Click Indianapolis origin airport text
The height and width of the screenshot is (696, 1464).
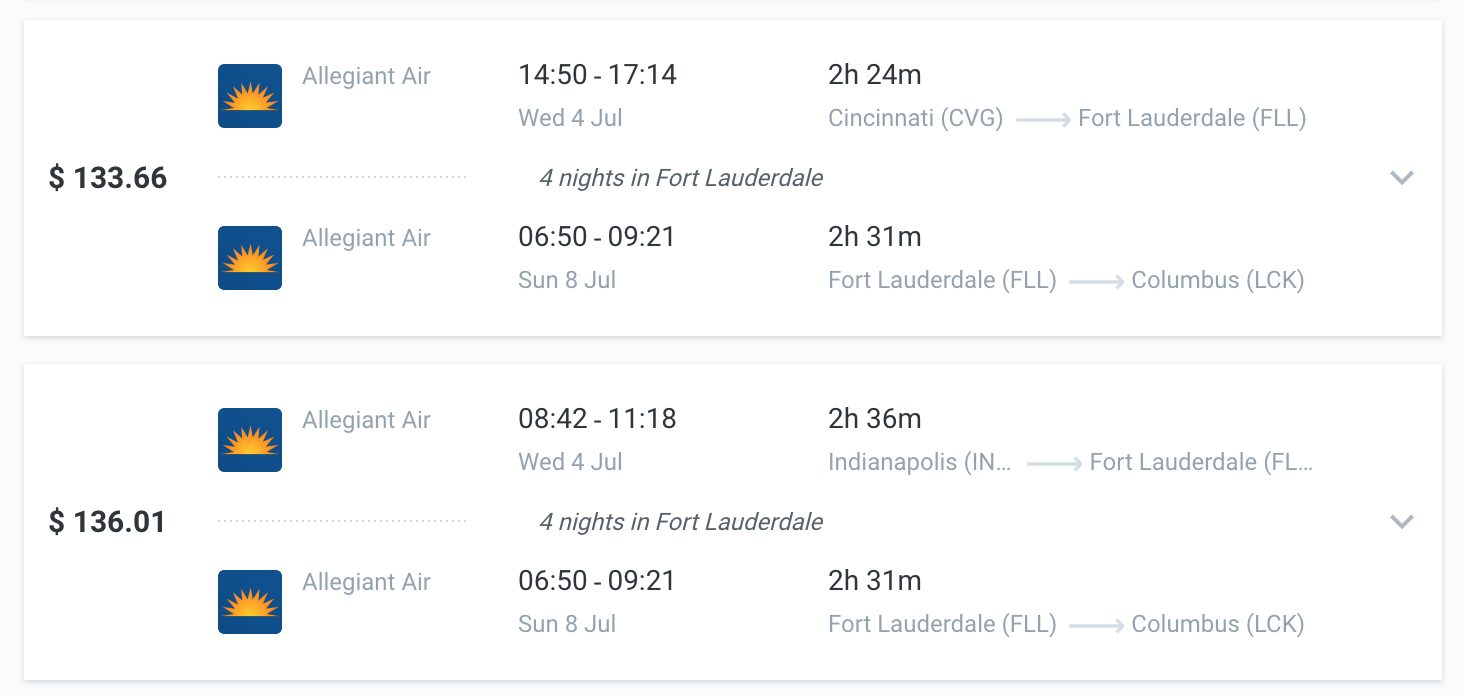pos(919,462)
